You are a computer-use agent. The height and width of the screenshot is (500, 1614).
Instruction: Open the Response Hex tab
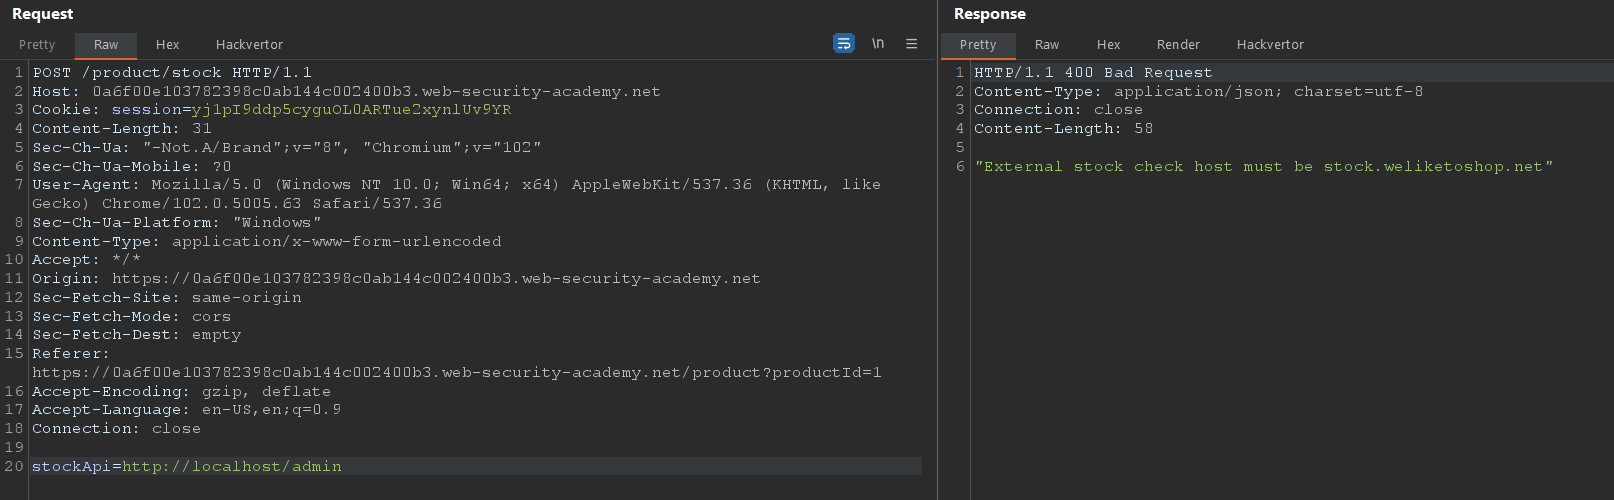[x=1108, y=45]
